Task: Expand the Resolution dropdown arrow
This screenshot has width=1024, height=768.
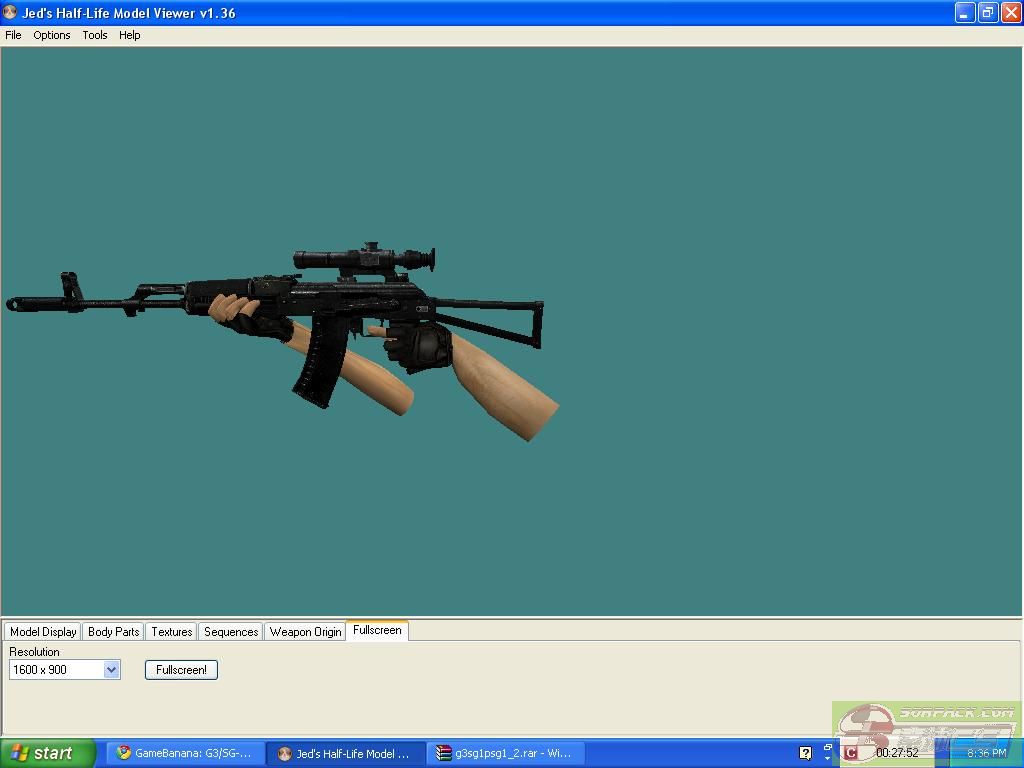Action: tap(112, 669)
